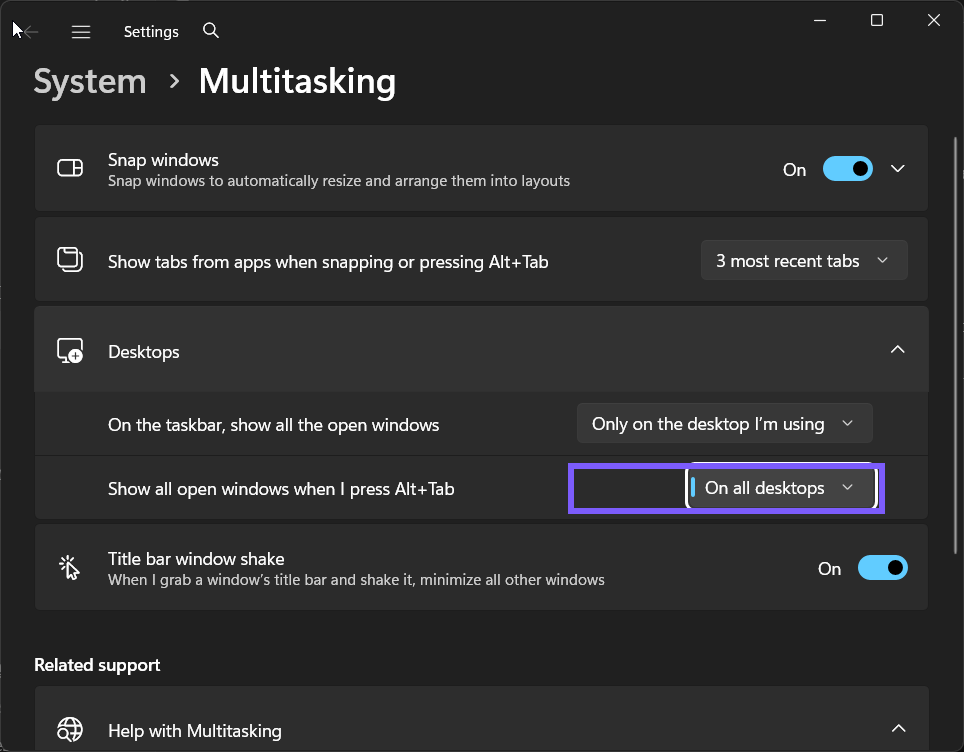Maximize the Settings window
The height and width of the screenshot is (752, 964).
point(877,20)
